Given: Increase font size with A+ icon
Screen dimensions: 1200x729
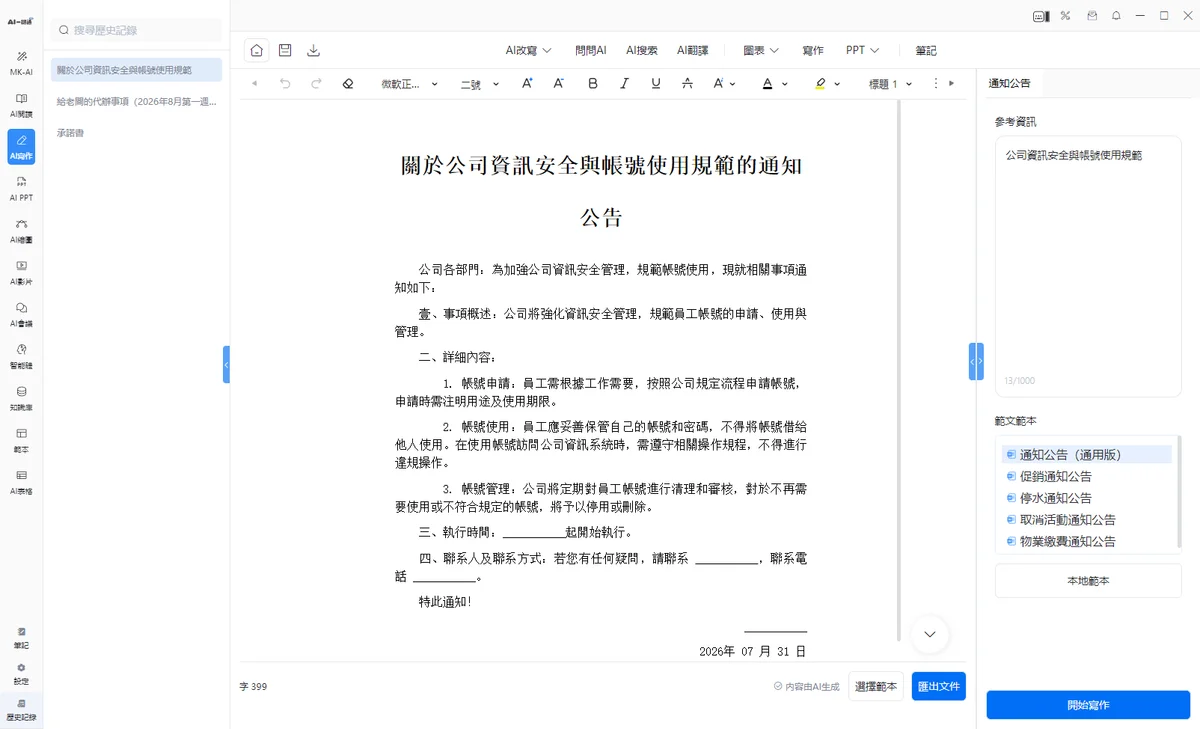Looking at the screenshot, I should [x=527, y=84].
